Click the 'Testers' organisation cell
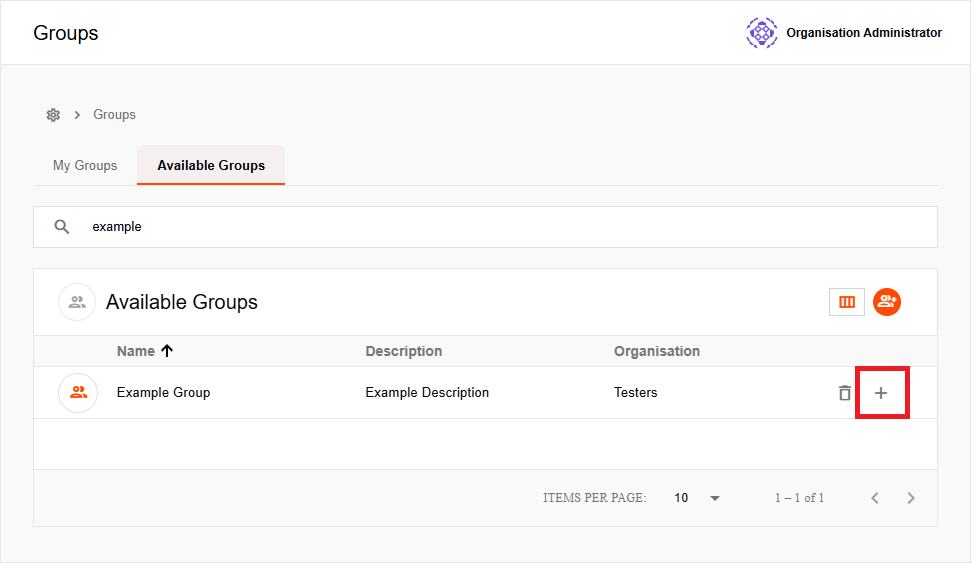971x563 pixels. (x=635, y=393)
